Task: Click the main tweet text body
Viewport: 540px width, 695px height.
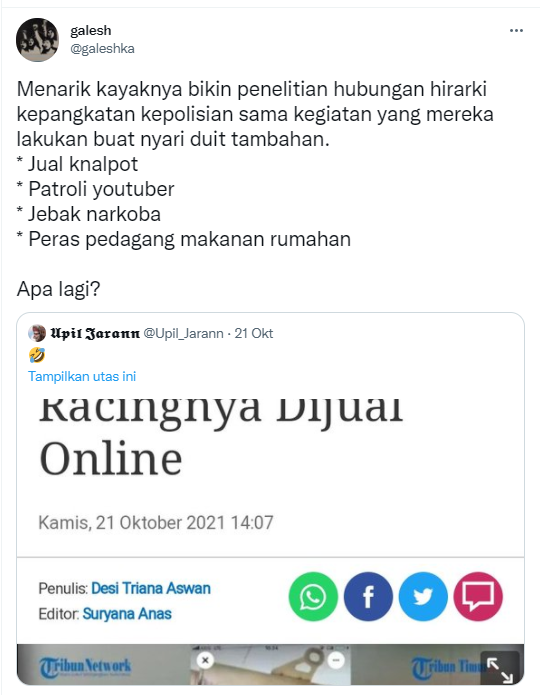Action: click(x=255, y=189)
